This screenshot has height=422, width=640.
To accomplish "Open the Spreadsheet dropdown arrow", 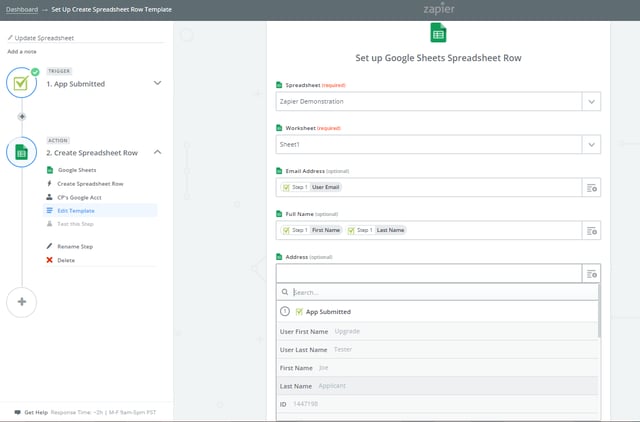I will tap(591, 102).
